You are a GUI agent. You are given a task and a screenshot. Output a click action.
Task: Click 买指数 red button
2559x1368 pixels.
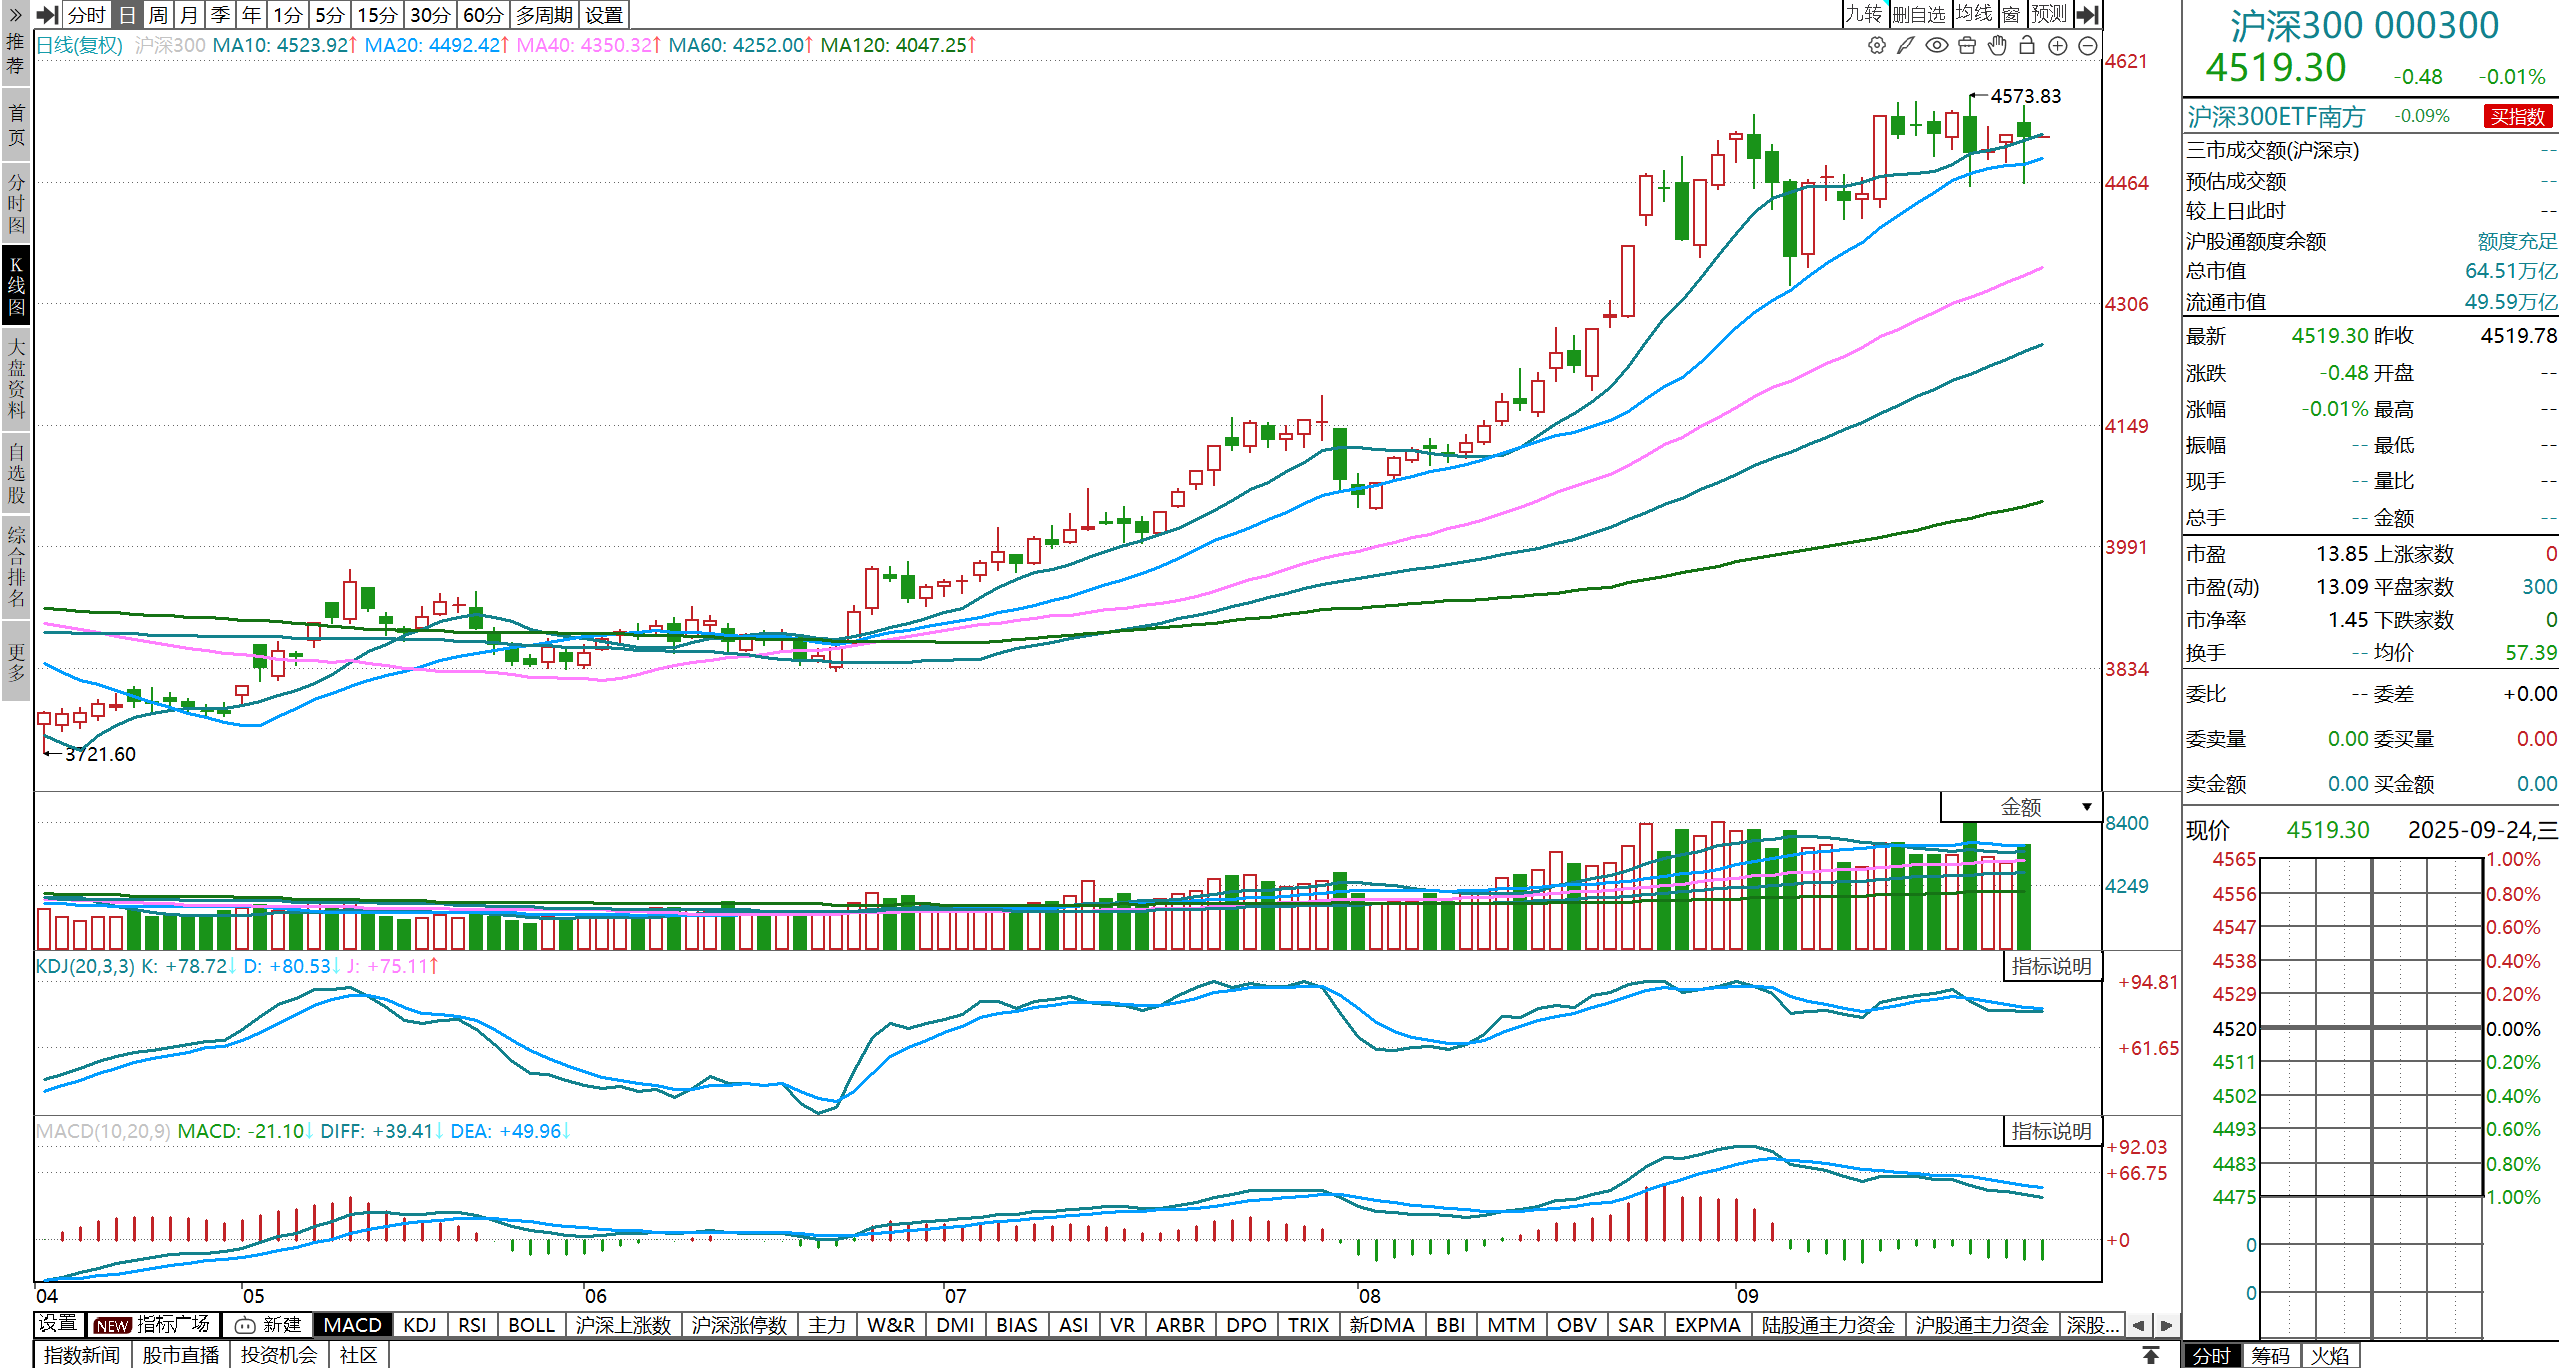[x=2517, y=117]
